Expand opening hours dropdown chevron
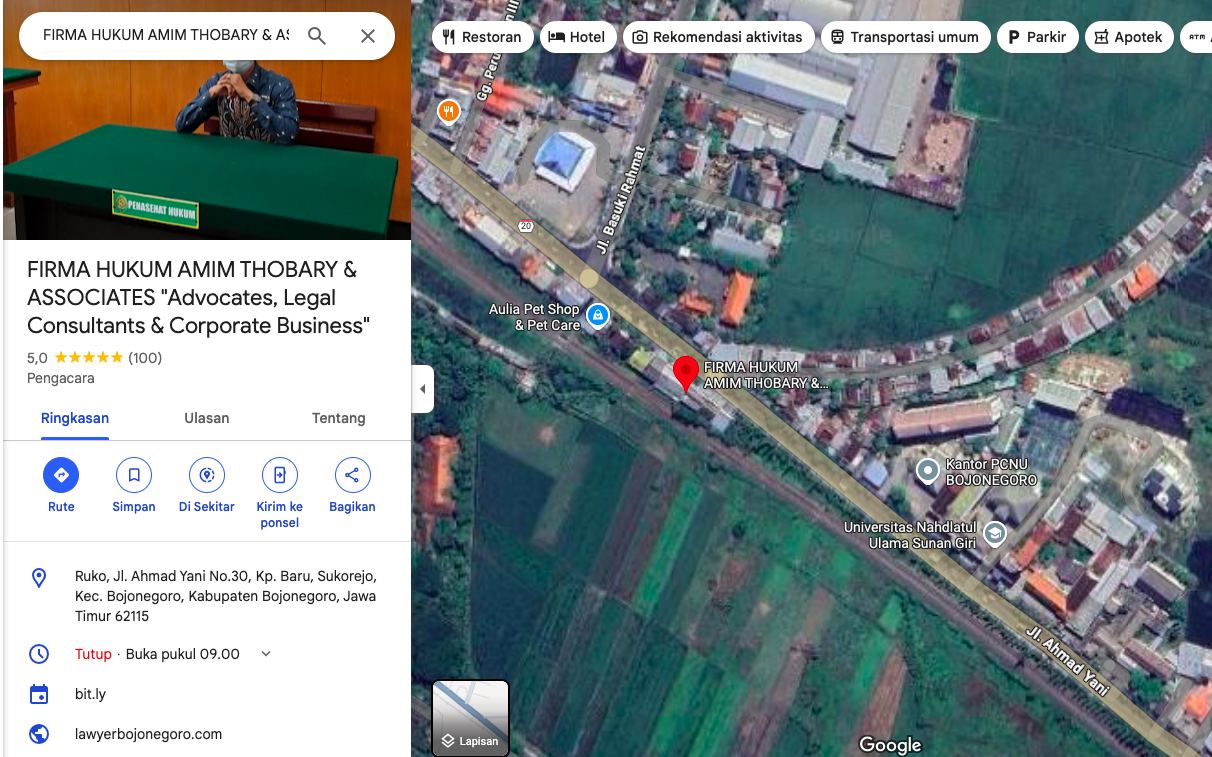The image size is (1212, 757). click(266, 654)
